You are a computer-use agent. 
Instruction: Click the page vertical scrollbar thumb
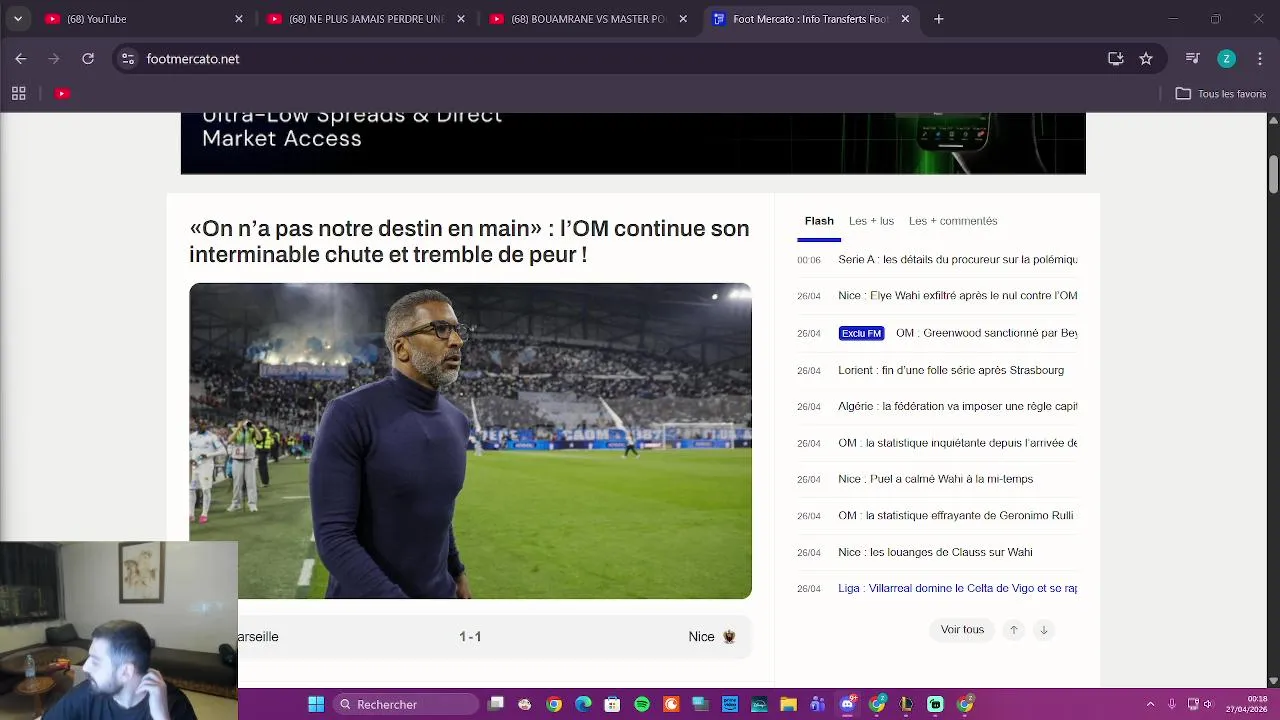point(1273,172)
